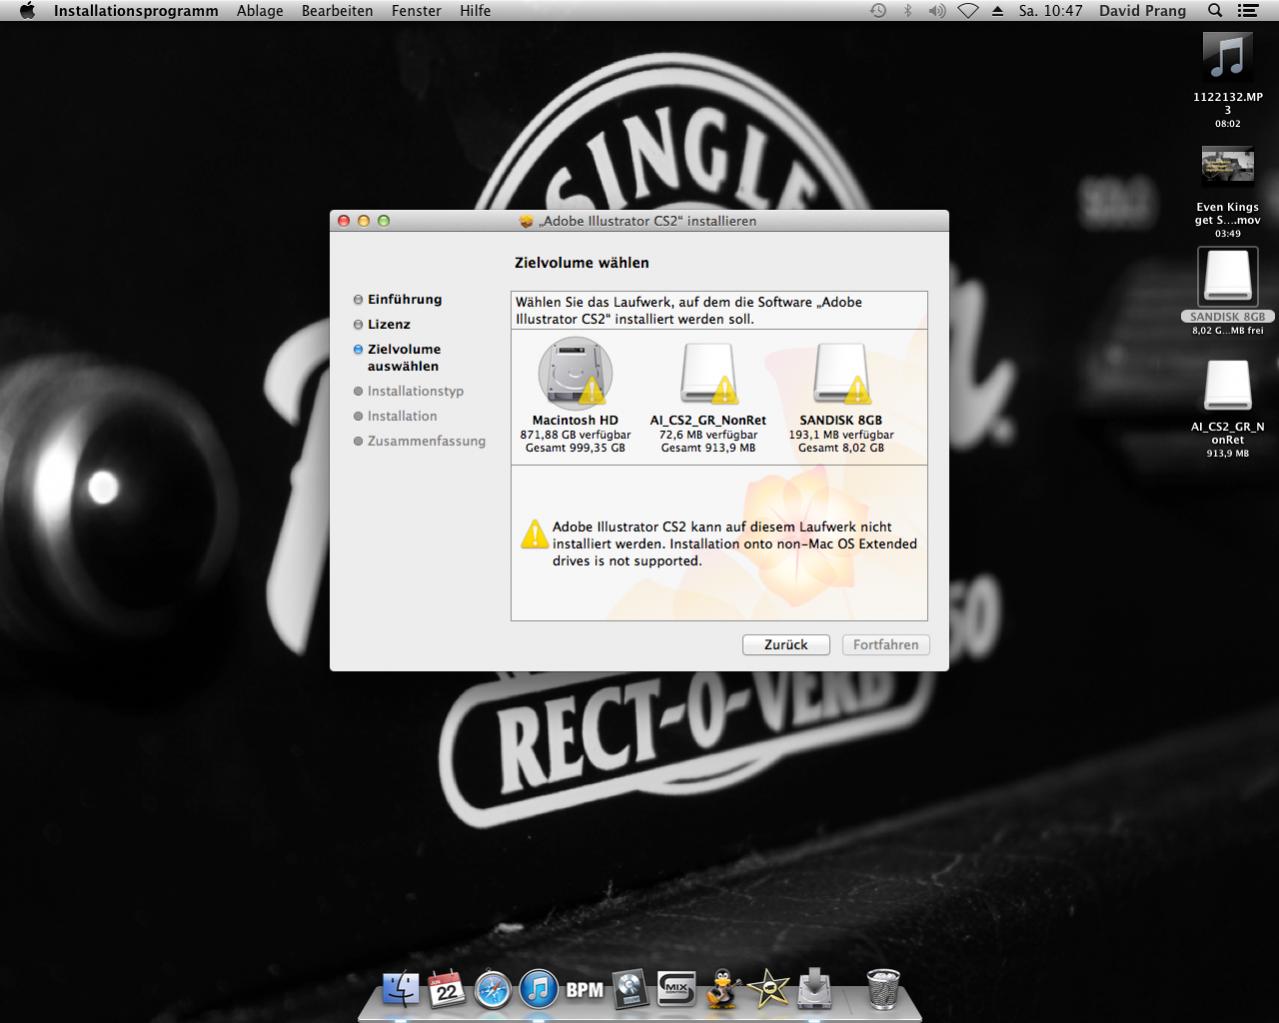
Task: Click the Zielvolume wählen heading
Action: tap(582, 263)
